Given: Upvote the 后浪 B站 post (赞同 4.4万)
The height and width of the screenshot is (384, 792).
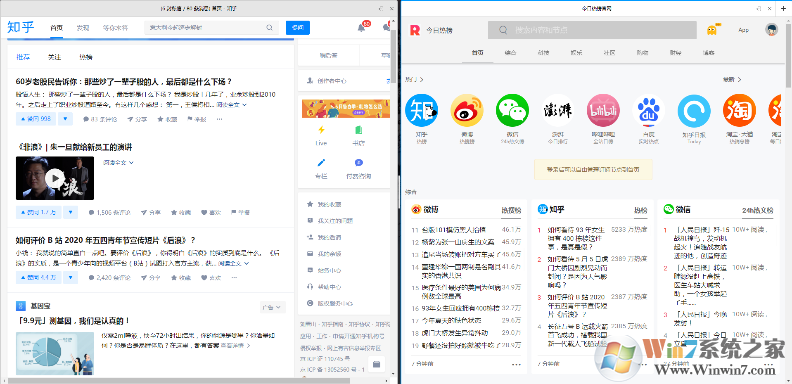Looking at the screenshot, I should 39,277.
